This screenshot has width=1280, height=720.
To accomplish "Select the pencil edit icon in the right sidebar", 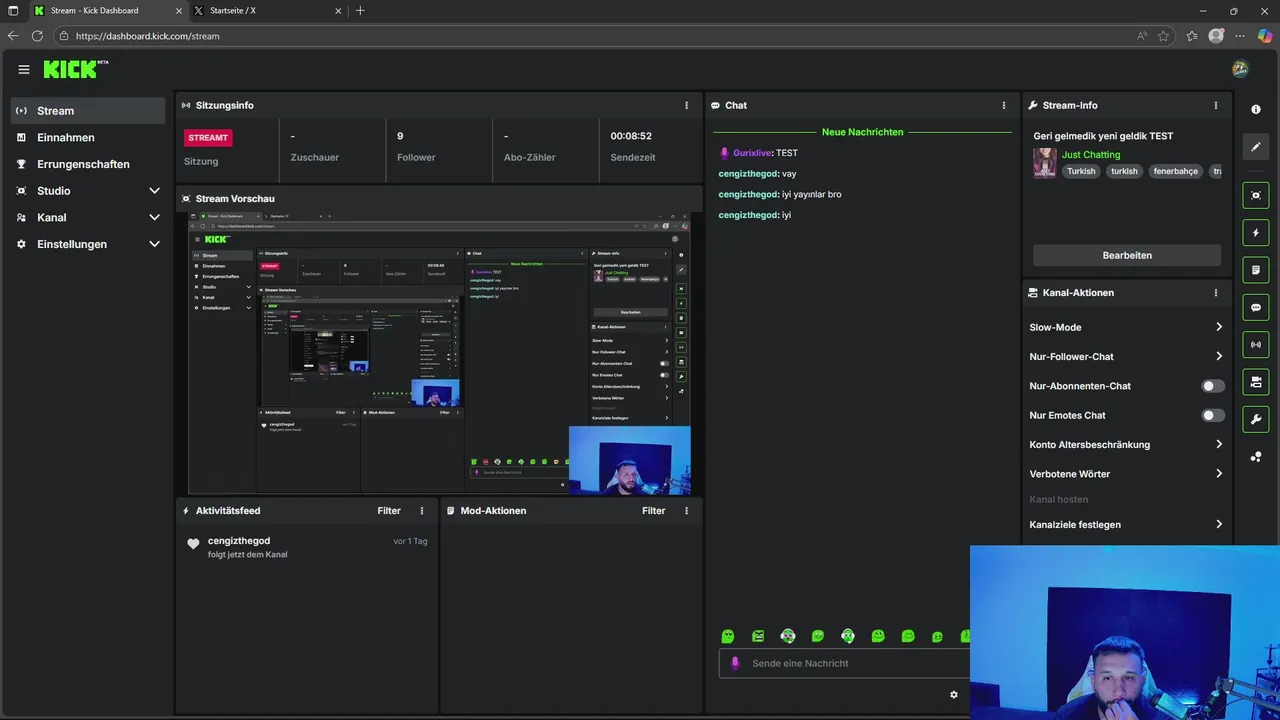I will (x=1256, y=147).
